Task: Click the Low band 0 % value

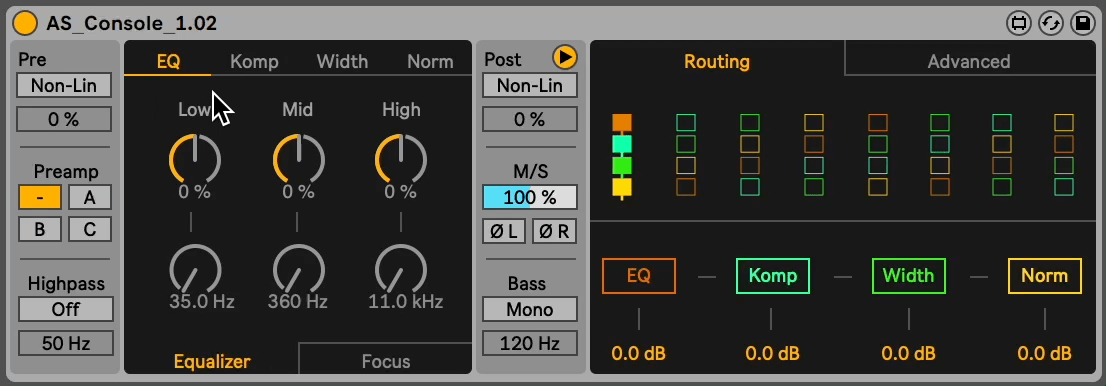Action: 195,192
